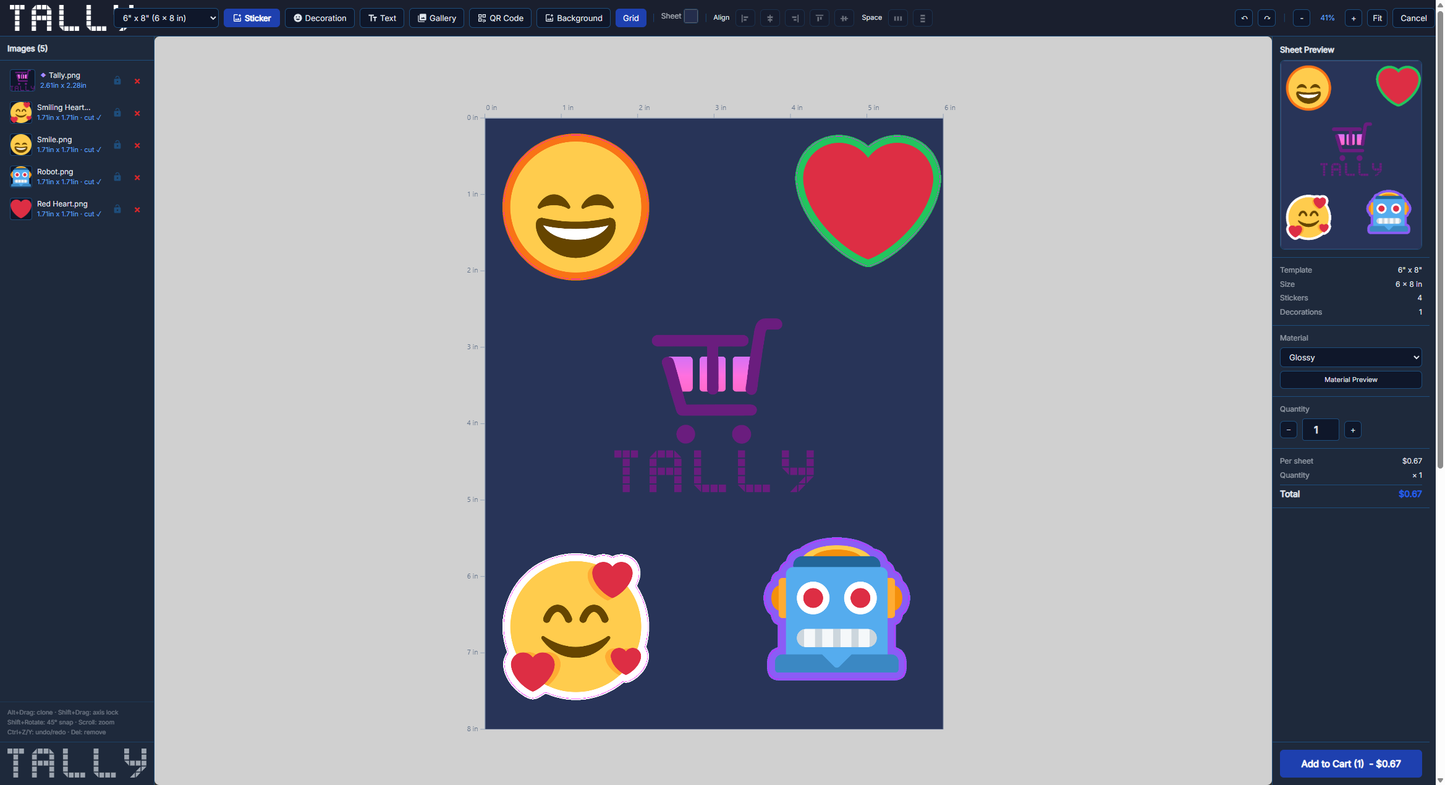1445x785 pixels.
Task: Click the Align horizontal center icon
Action: coord(770,18)
